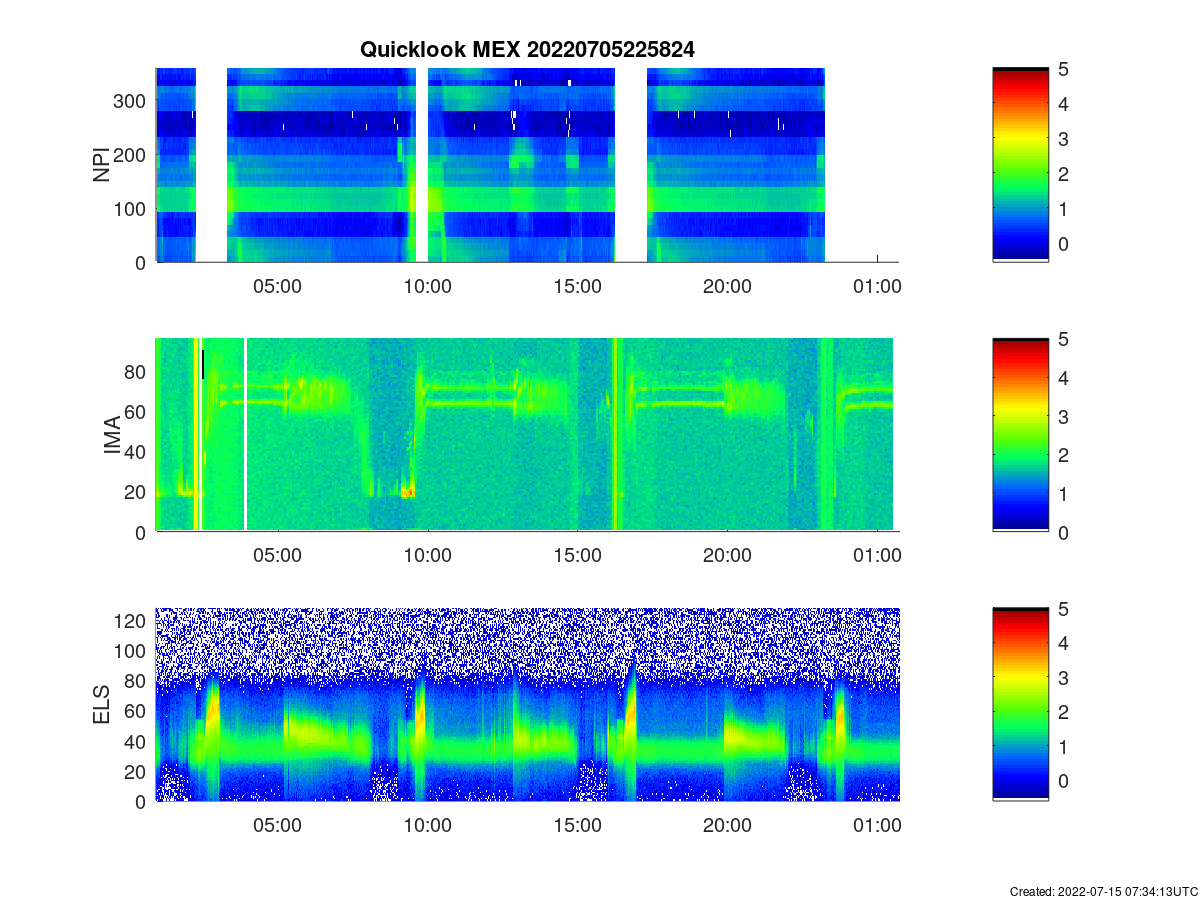The width and height of the screenshot is (1200, 900).
Task: Click the 05:00 tick under the IMA panel
Action: [x=277, y=556]
